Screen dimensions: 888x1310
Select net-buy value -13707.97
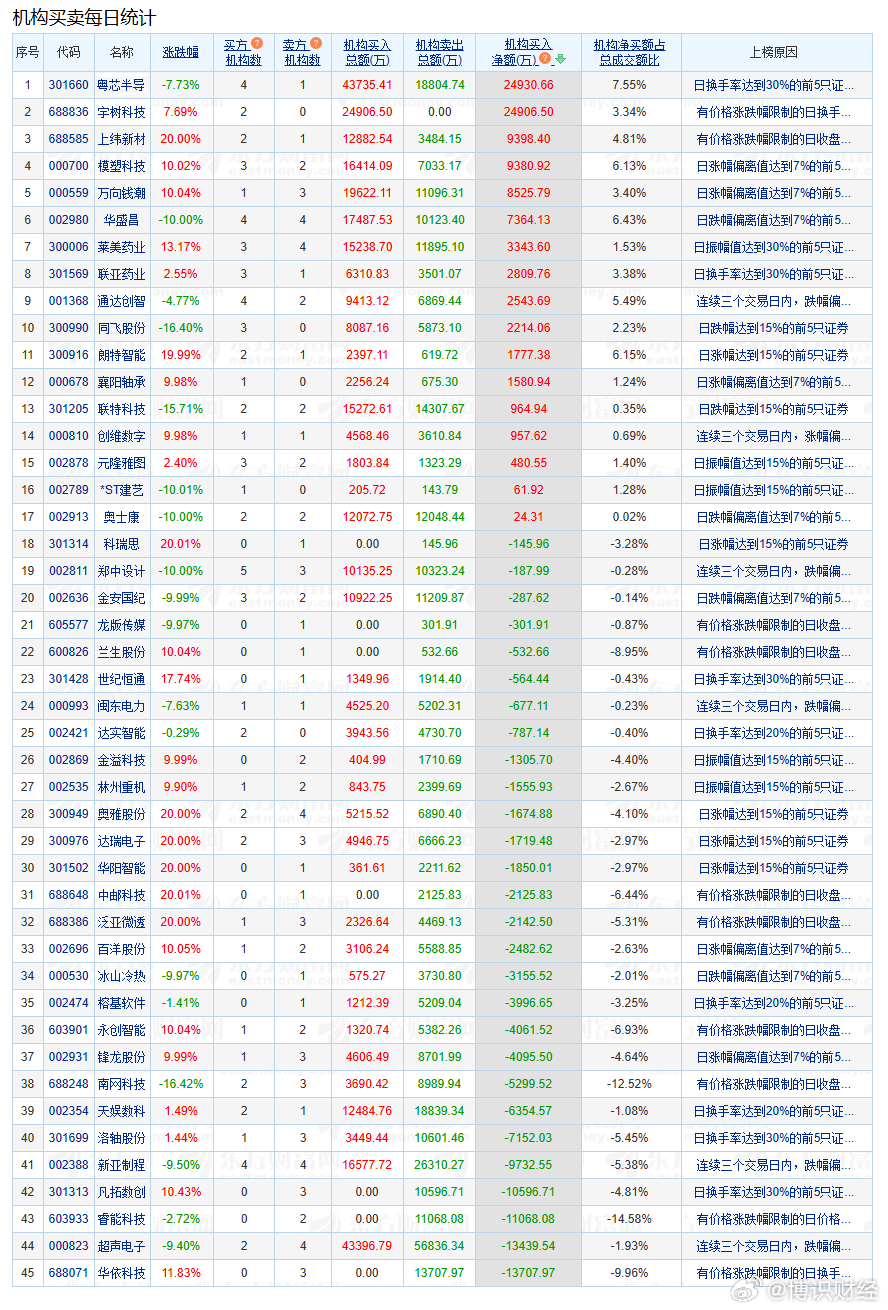527,1273
